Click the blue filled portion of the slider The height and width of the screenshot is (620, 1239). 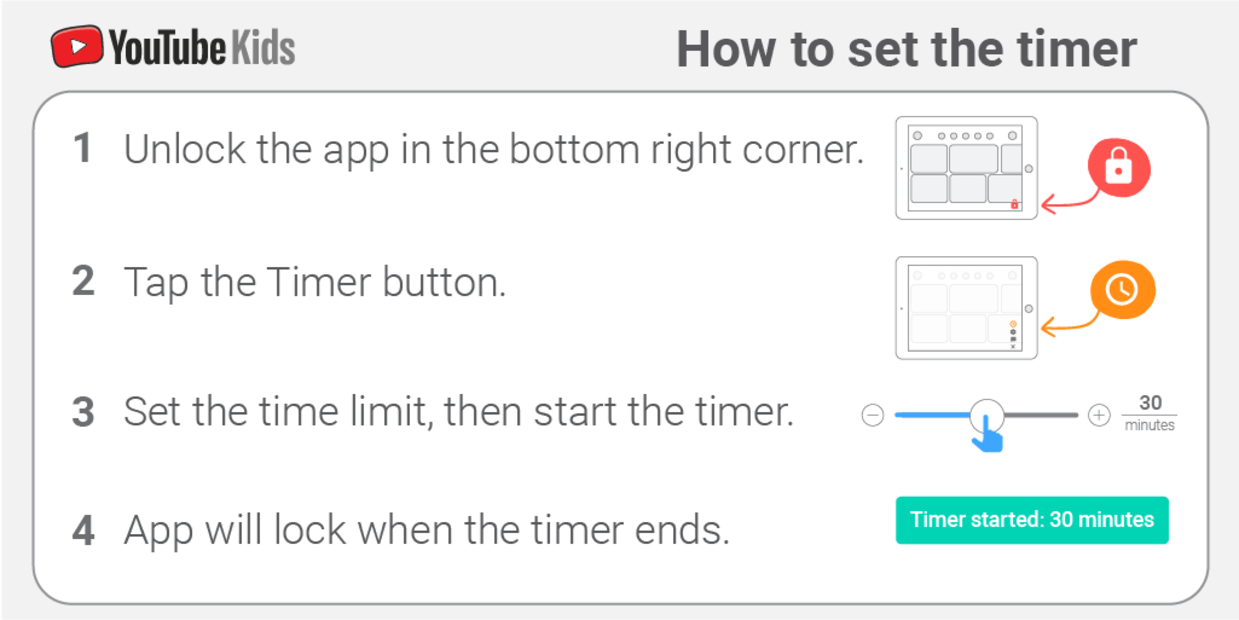(933, 414)
